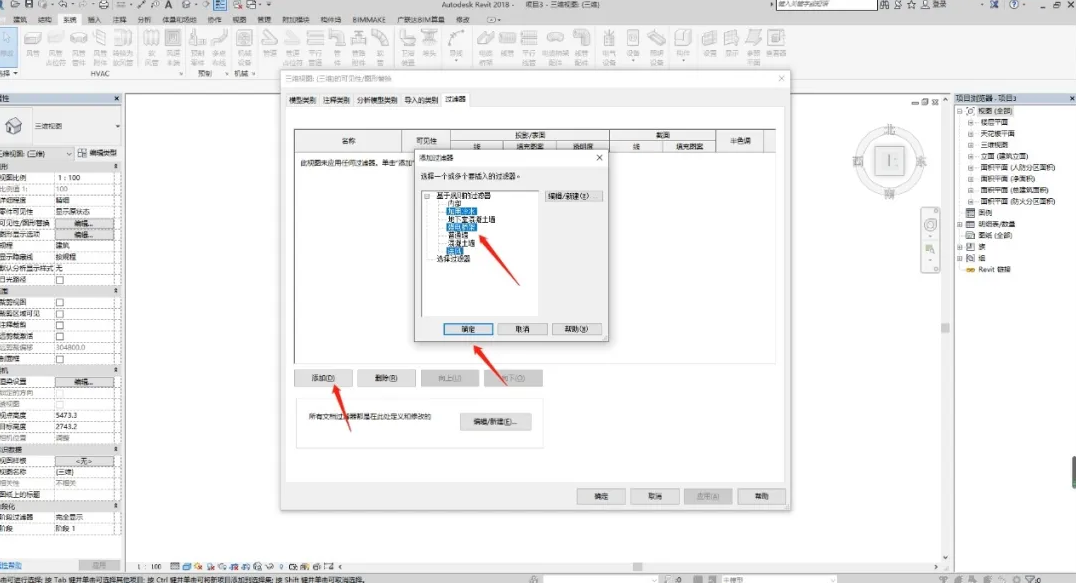The height and width of the screenshot is (583, 1076).
Task: Click the 风管 duct tool in ribbon
Action: click(x=32, y=44)
